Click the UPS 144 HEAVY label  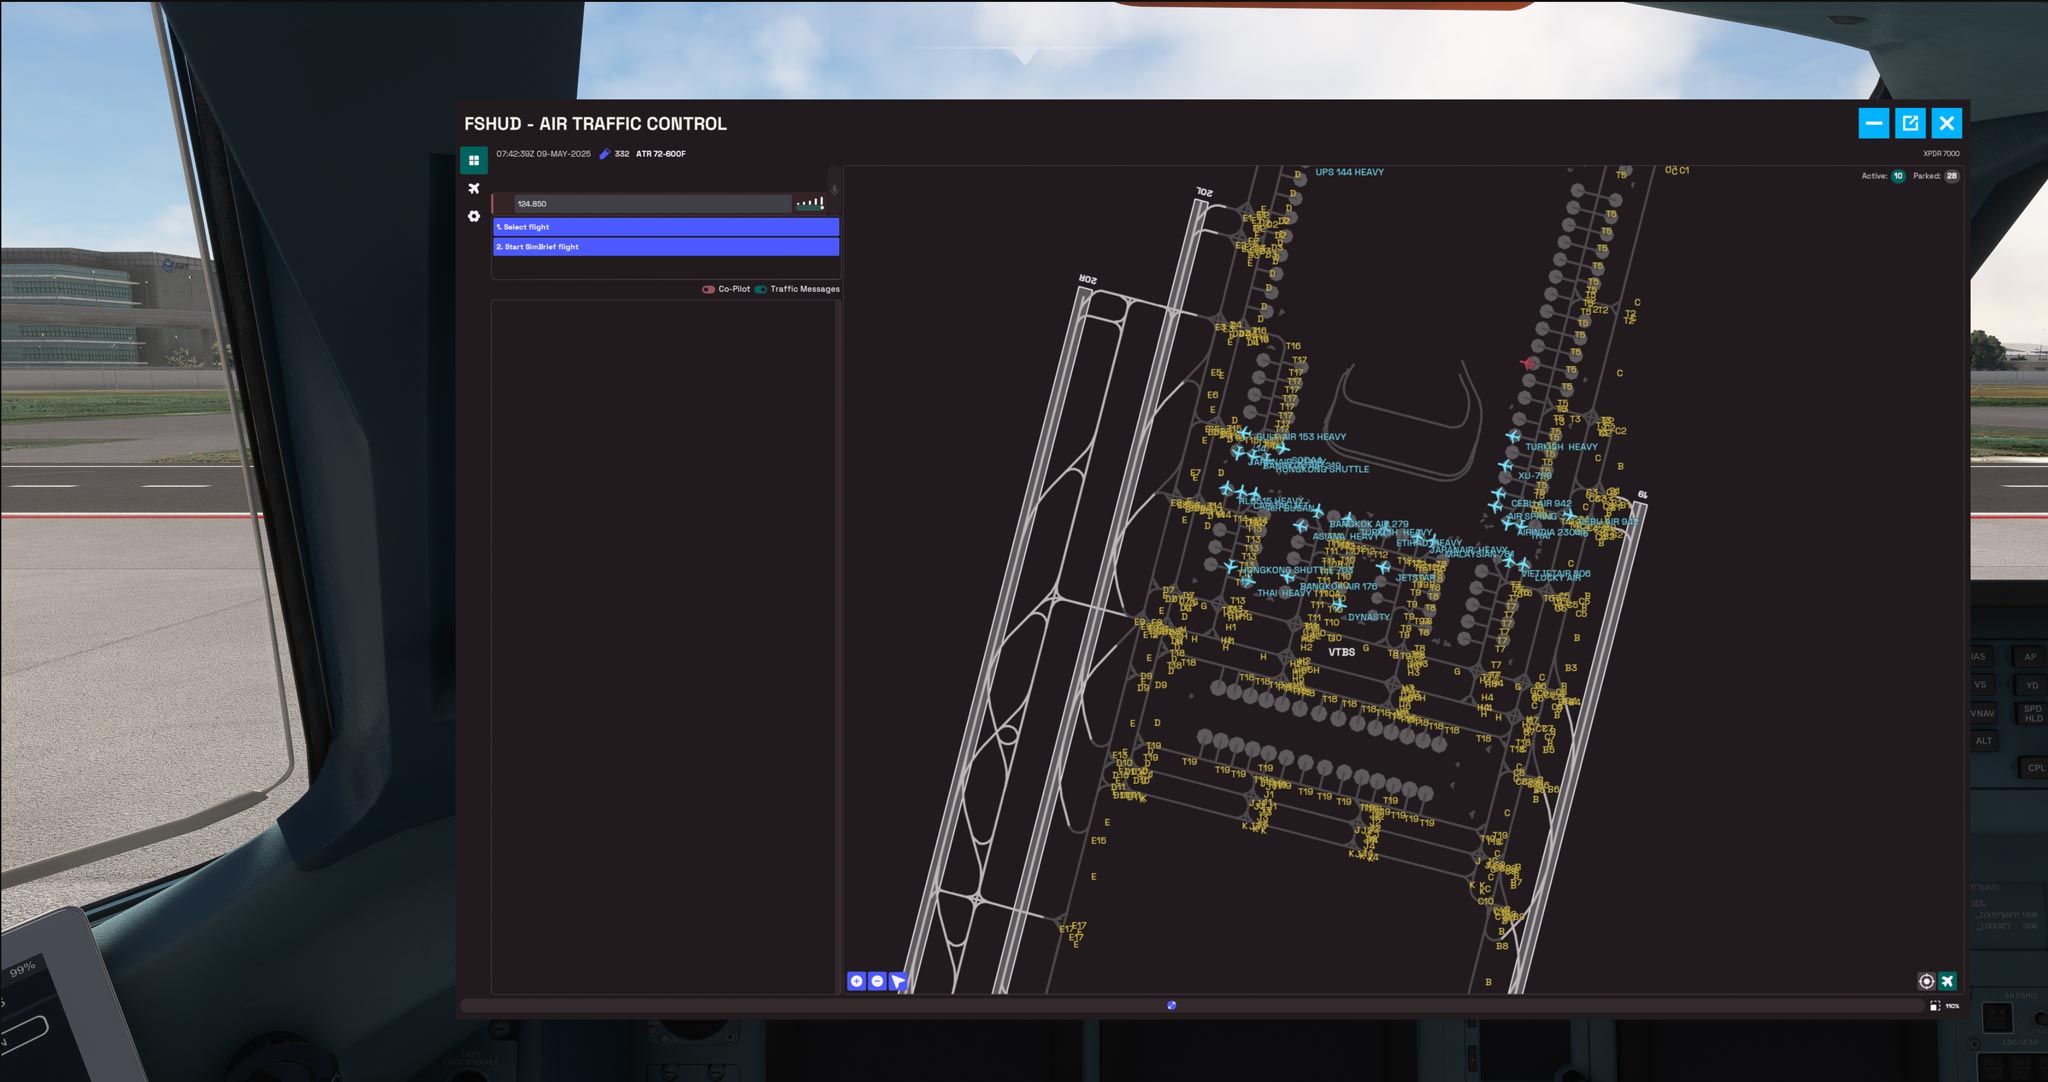(x=1349, y=172)
